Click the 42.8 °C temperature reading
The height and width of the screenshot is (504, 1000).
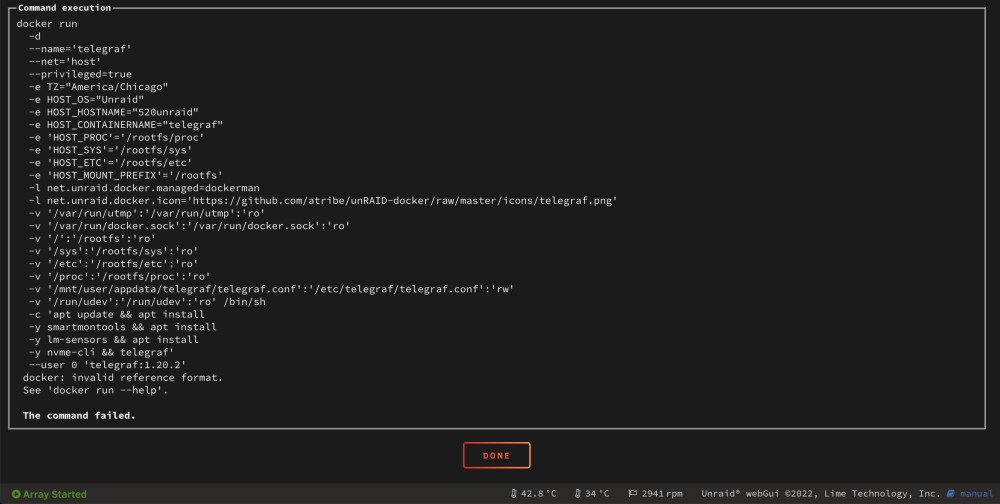pyautogui.click(x=538, y=494)
